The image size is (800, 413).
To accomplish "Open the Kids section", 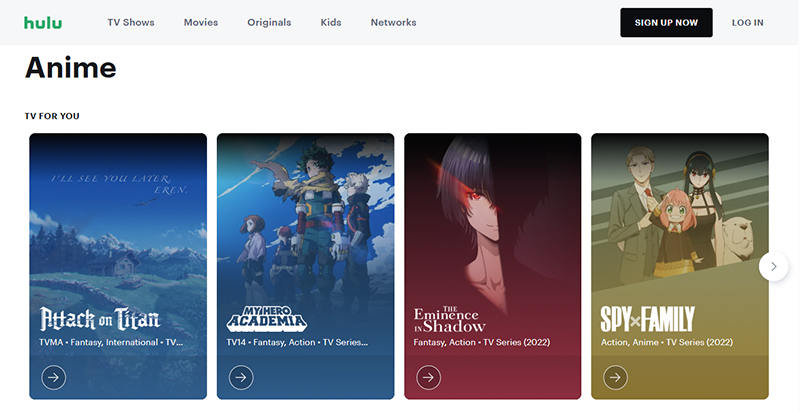I will [331, 22].
